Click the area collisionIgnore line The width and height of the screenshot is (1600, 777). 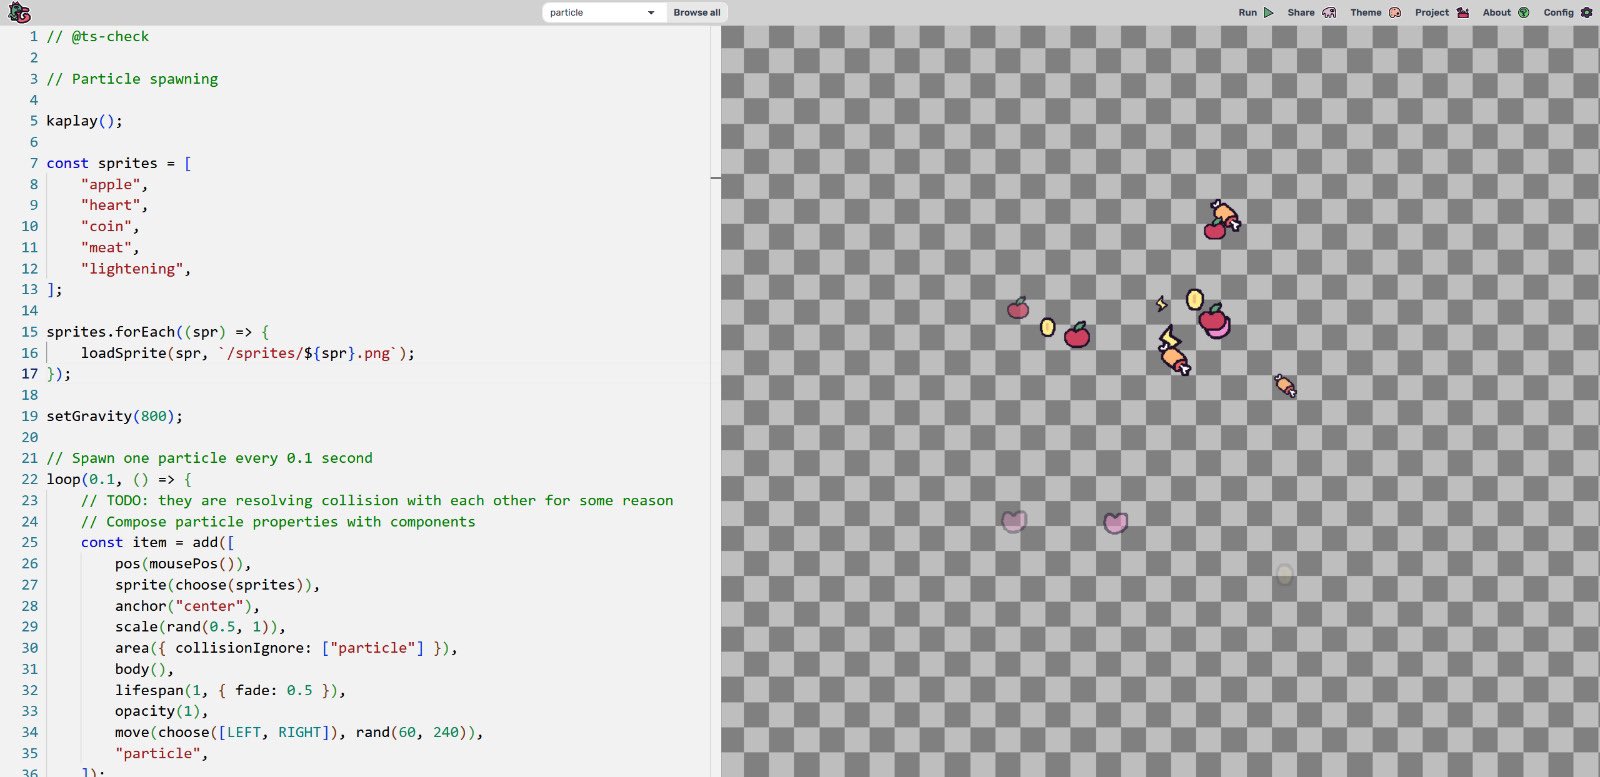(286, 647)
